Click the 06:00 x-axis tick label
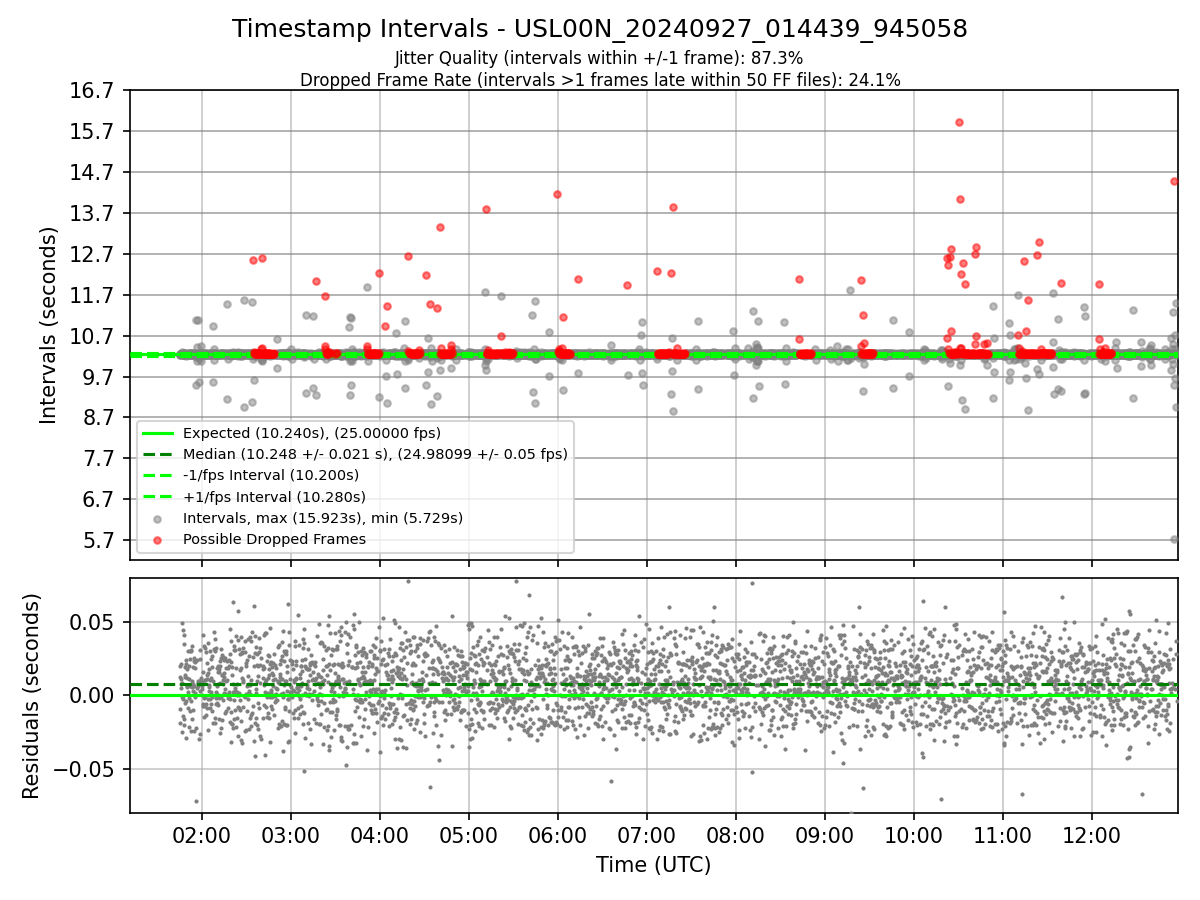This screenshot has height=900, width=1200. [558, 834]
